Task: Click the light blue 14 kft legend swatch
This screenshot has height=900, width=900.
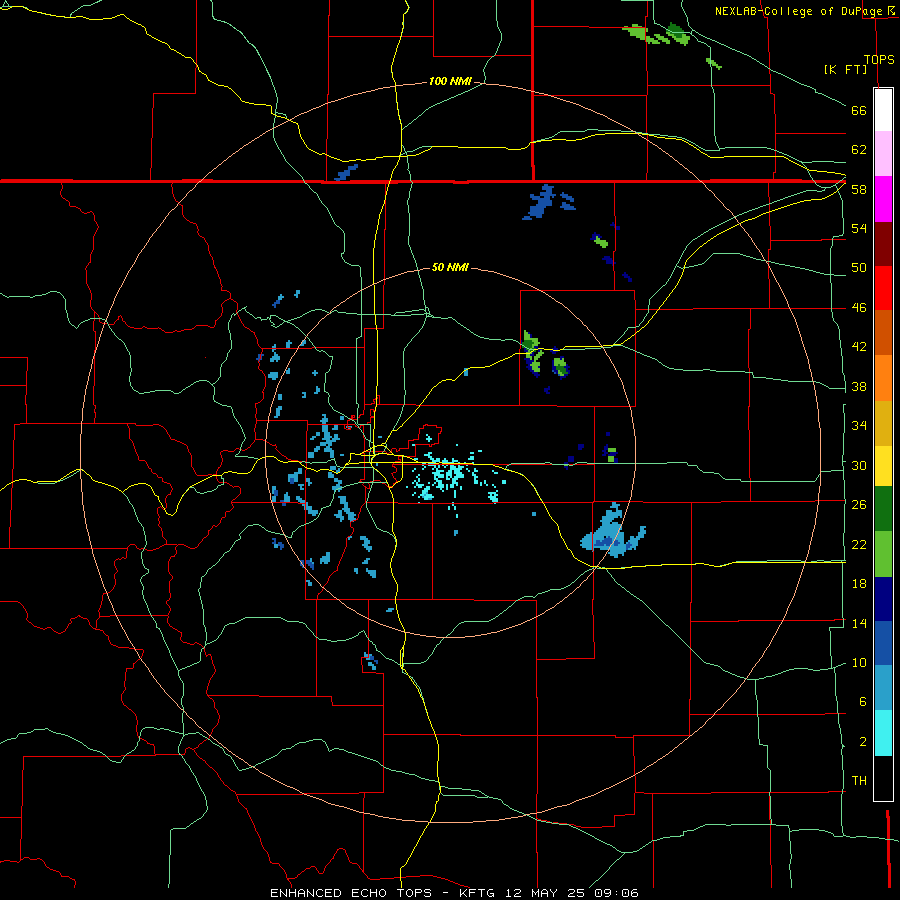Action: 883,687
